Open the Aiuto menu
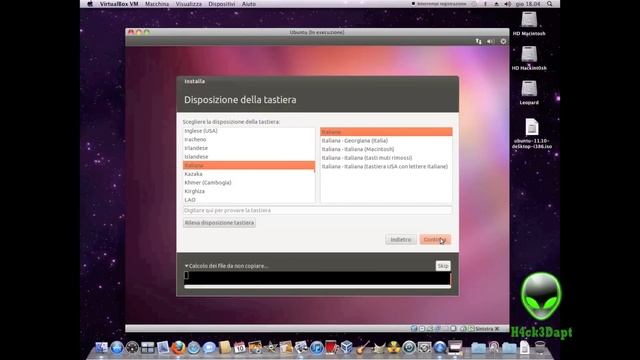The image size is (640, 360). click(x=249, y=4)
